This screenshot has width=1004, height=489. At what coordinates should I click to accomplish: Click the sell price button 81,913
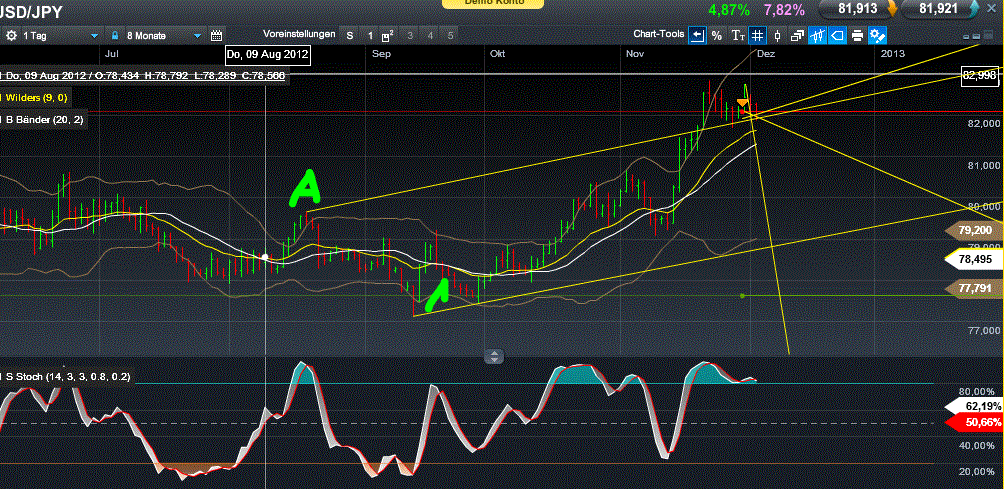(x=856, y=9)
